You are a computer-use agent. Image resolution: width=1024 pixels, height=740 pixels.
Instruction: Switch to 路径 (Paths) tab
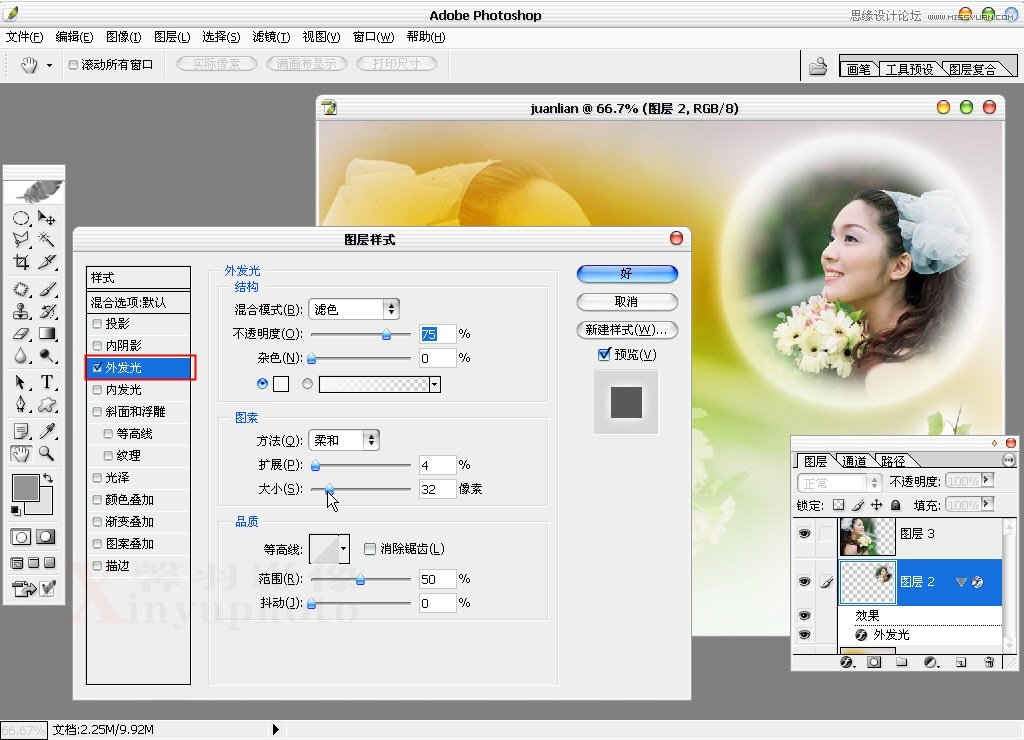(893, 461)
